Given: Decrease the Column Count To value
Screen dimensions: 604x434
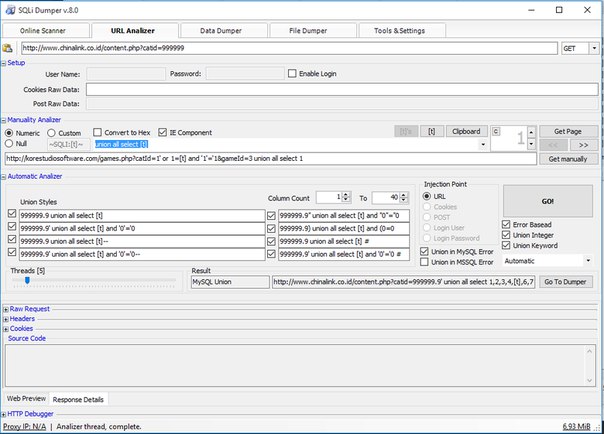Looking at the screenshot, I should tap(404, 200).
